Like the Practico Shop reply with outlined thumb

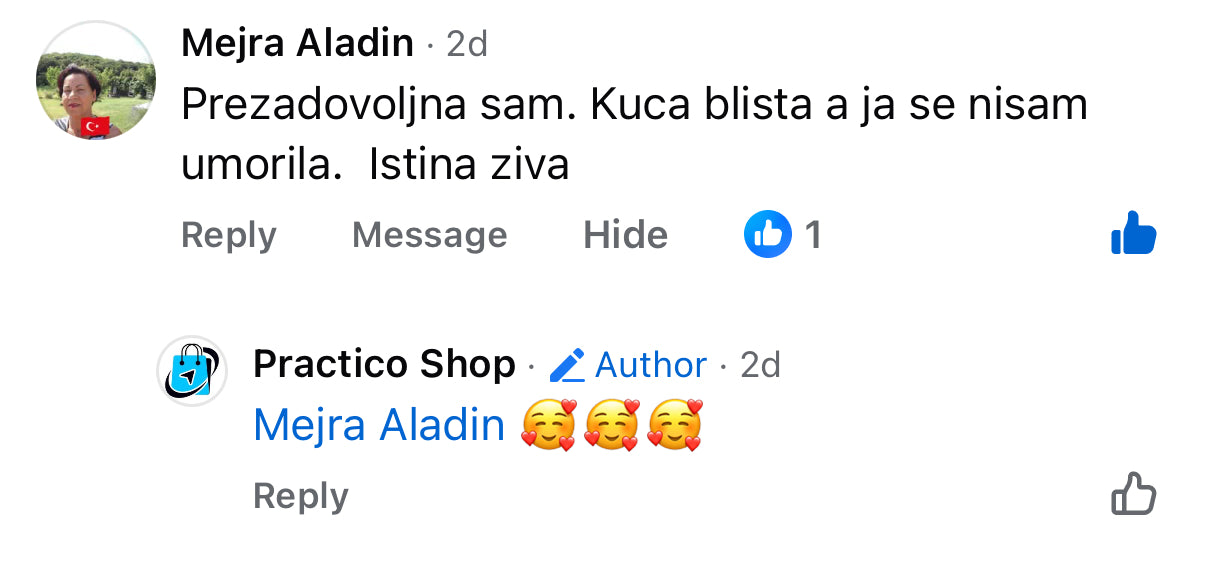(x=1133, y=493)
